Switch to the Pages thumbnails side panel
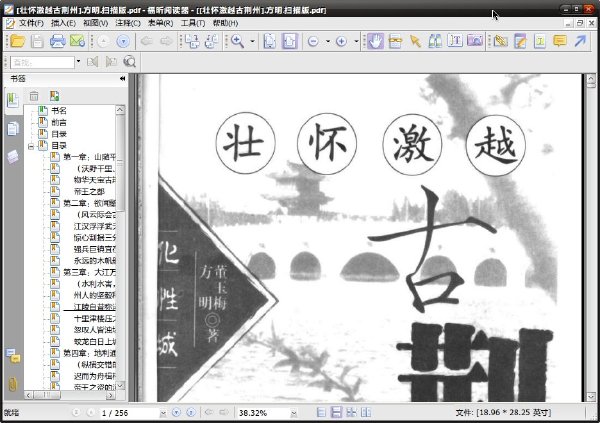The height and width of the screenshot is (423, 600). [13, 129]
